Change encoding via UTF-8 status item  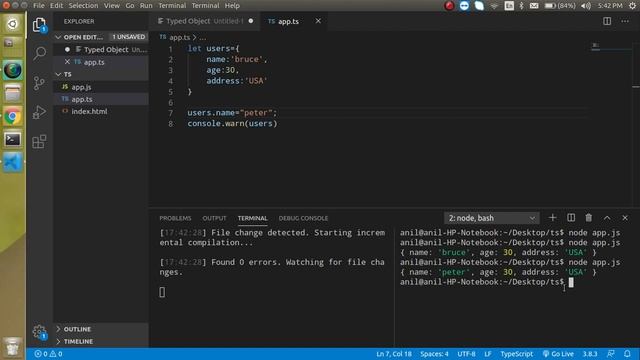click(x=466, y=354)
